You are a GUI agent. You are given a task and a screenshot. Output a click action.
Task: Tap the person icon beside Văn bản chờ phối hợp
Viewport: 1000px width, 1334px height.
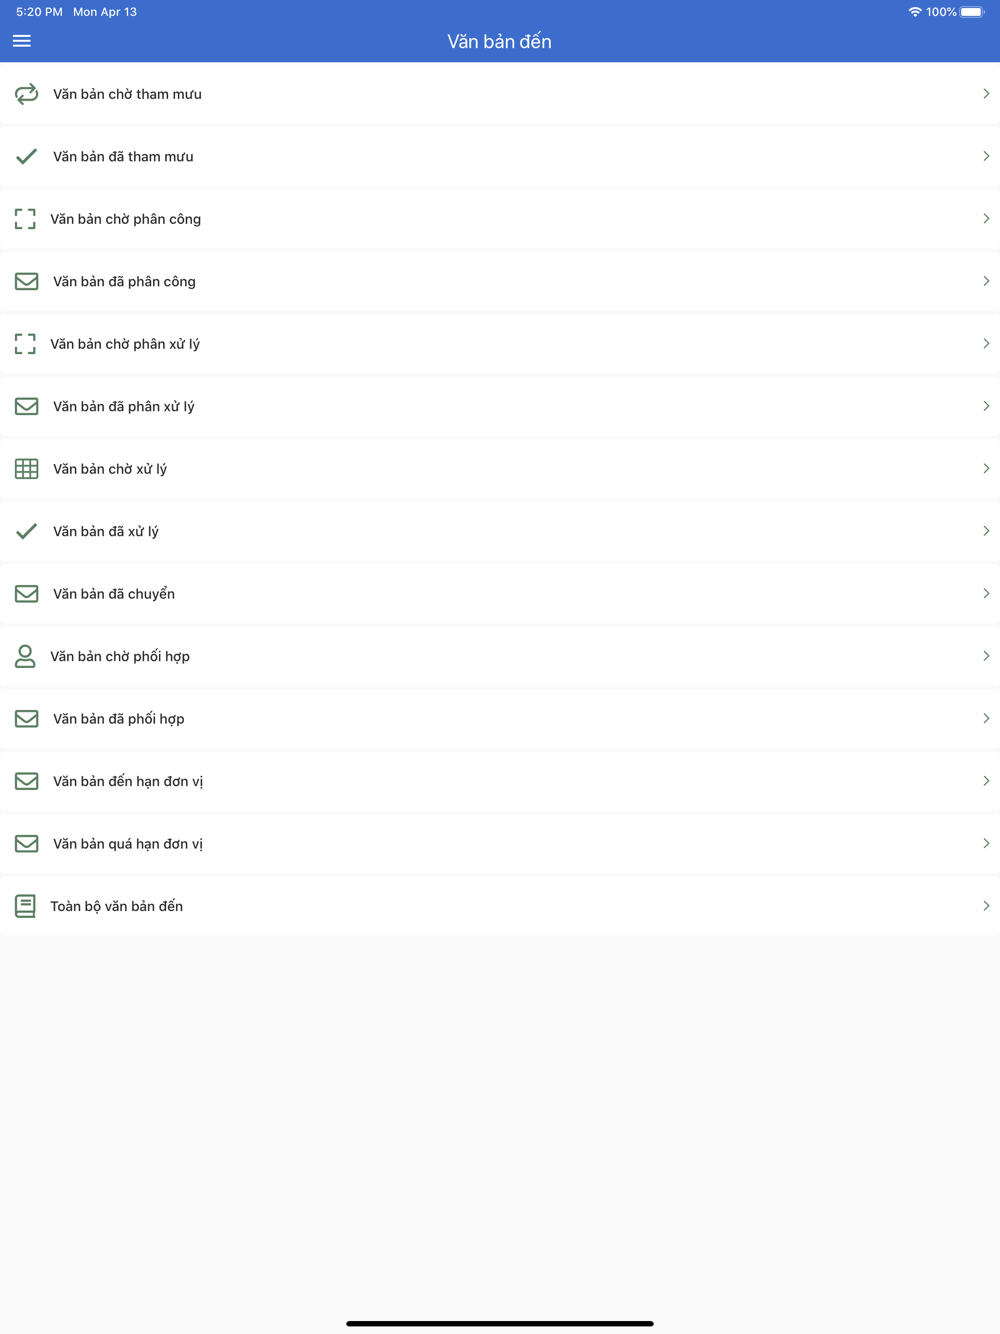[x=25, y=656]
